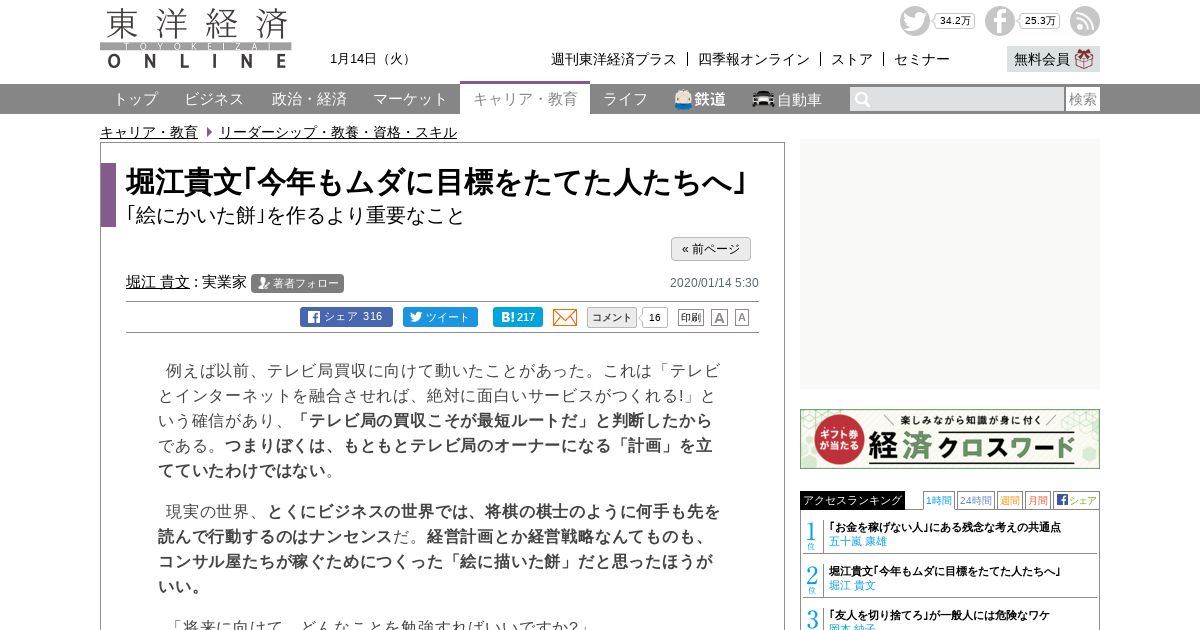Open ranking article 「お金を稼げない人」にある残念な考えの共通点
This screenshot has width=1200, height=630.
click(945, 527)
